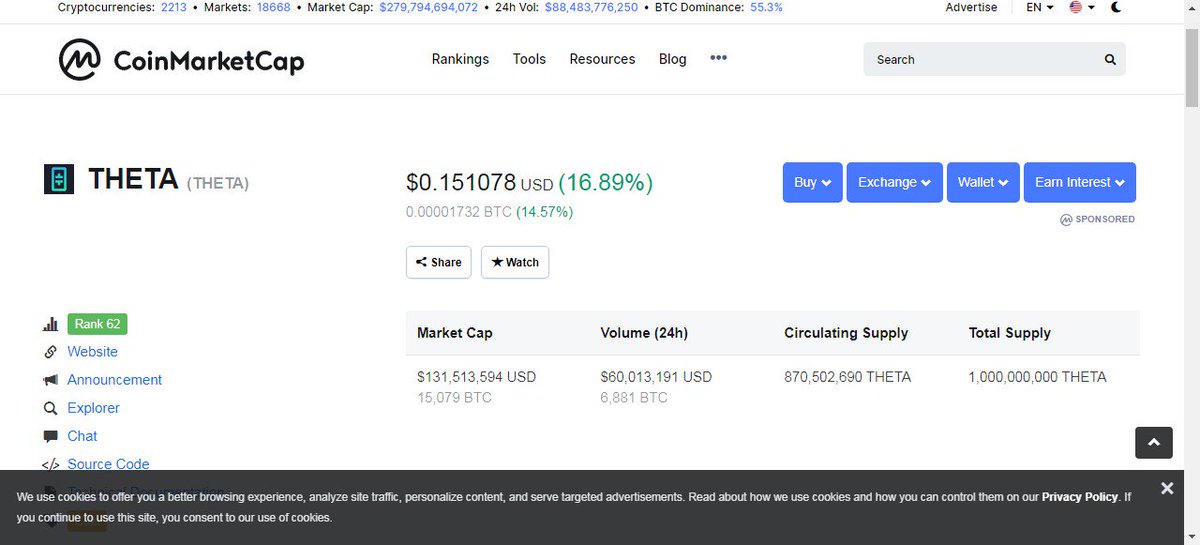Expand the Buy dropdown
The image size is (1200, 545).
(x=812, y=182)
